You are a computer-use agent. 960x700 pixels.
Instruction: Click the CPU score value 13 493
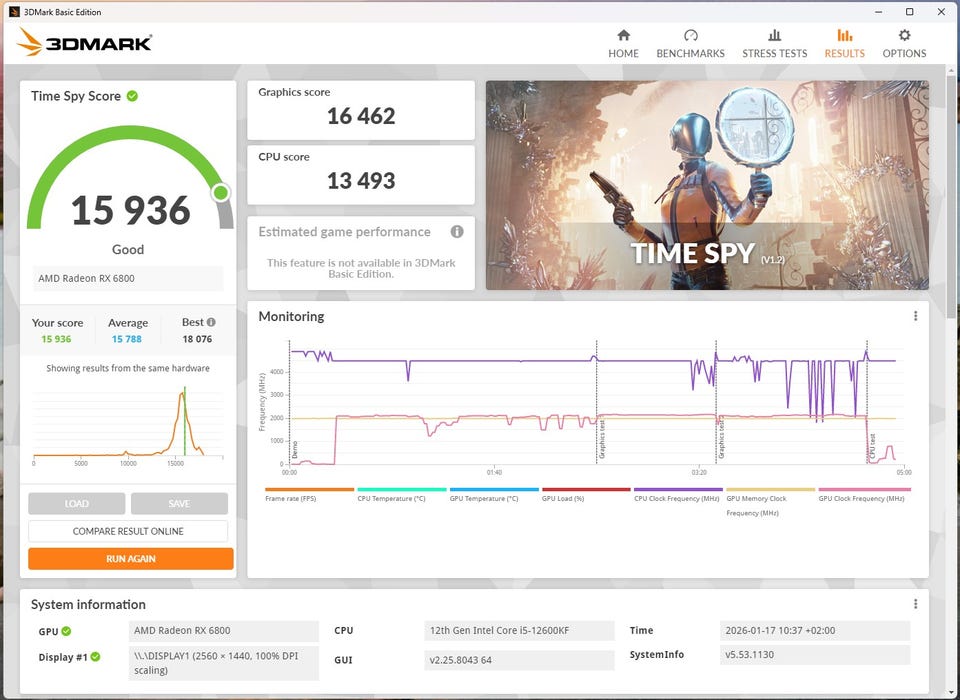click(x=361, y=181)
